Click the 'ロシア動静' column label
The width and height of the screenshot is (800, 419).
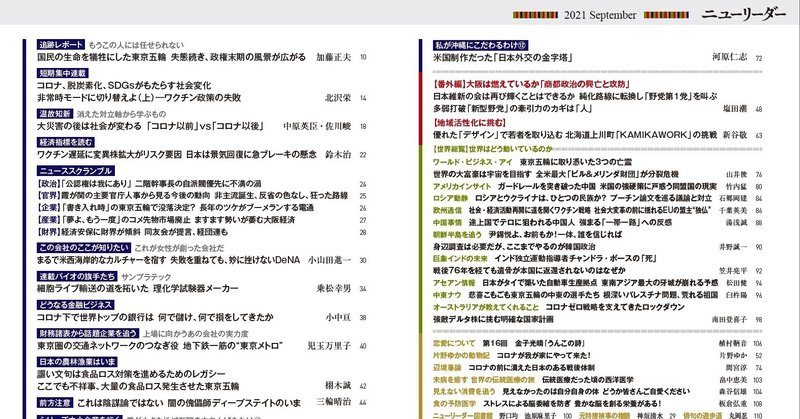click(451, 198)
